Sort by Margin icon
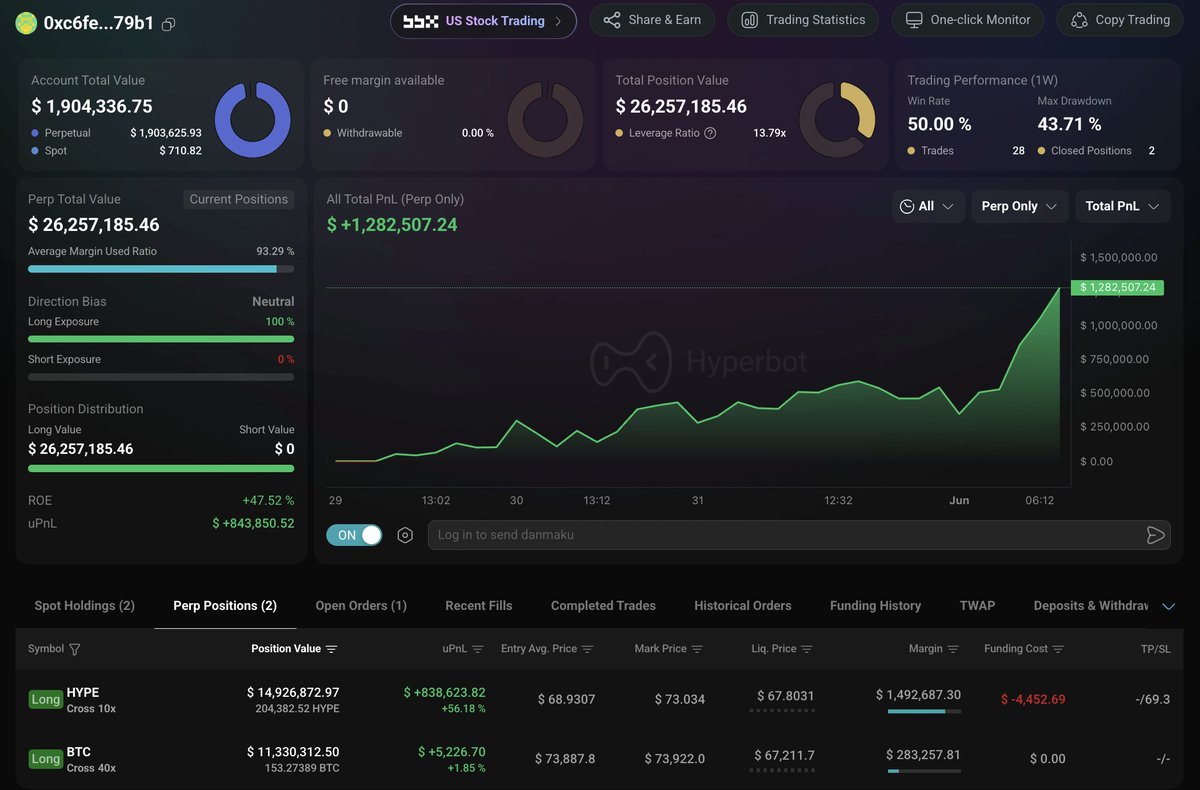1200x790 pixels. coord(954,649)
